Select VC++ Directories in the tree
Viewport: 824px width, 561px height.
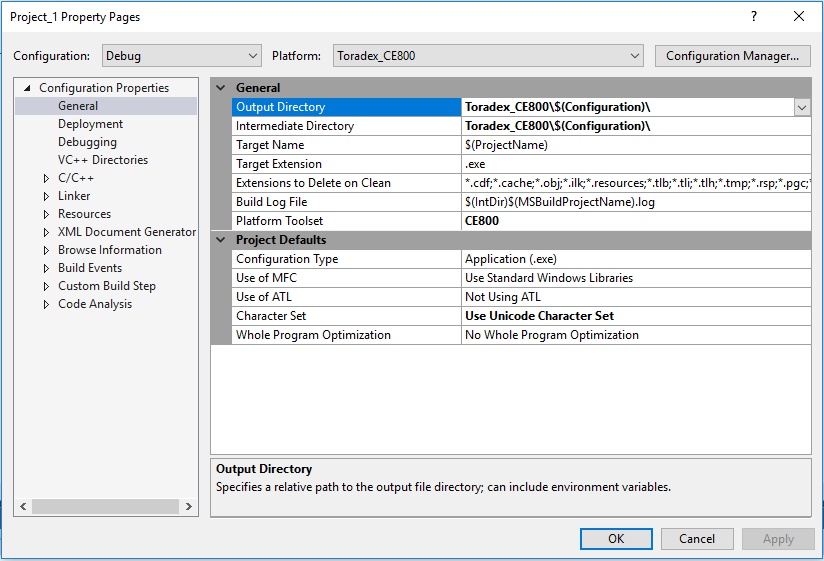(x=103, y=160)
